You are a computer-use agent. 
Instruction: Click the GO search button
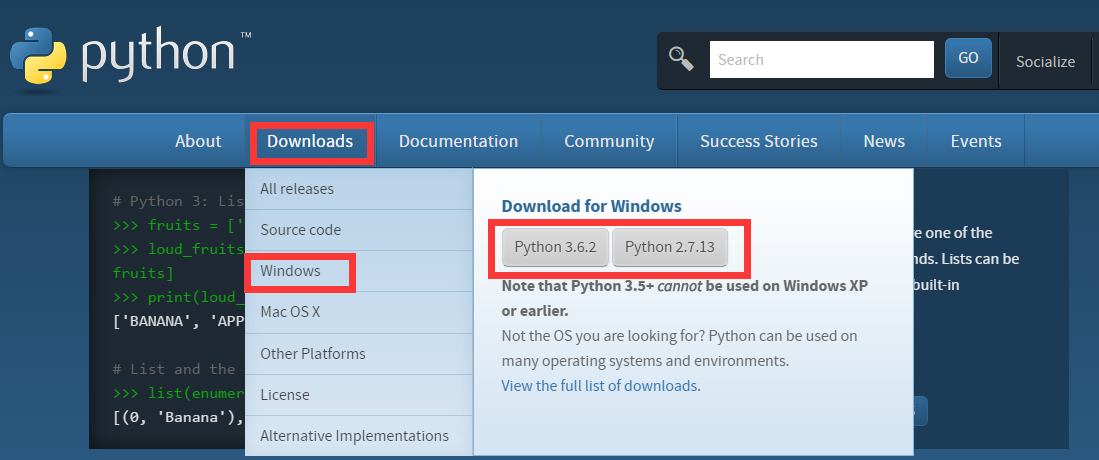(968, 58)
